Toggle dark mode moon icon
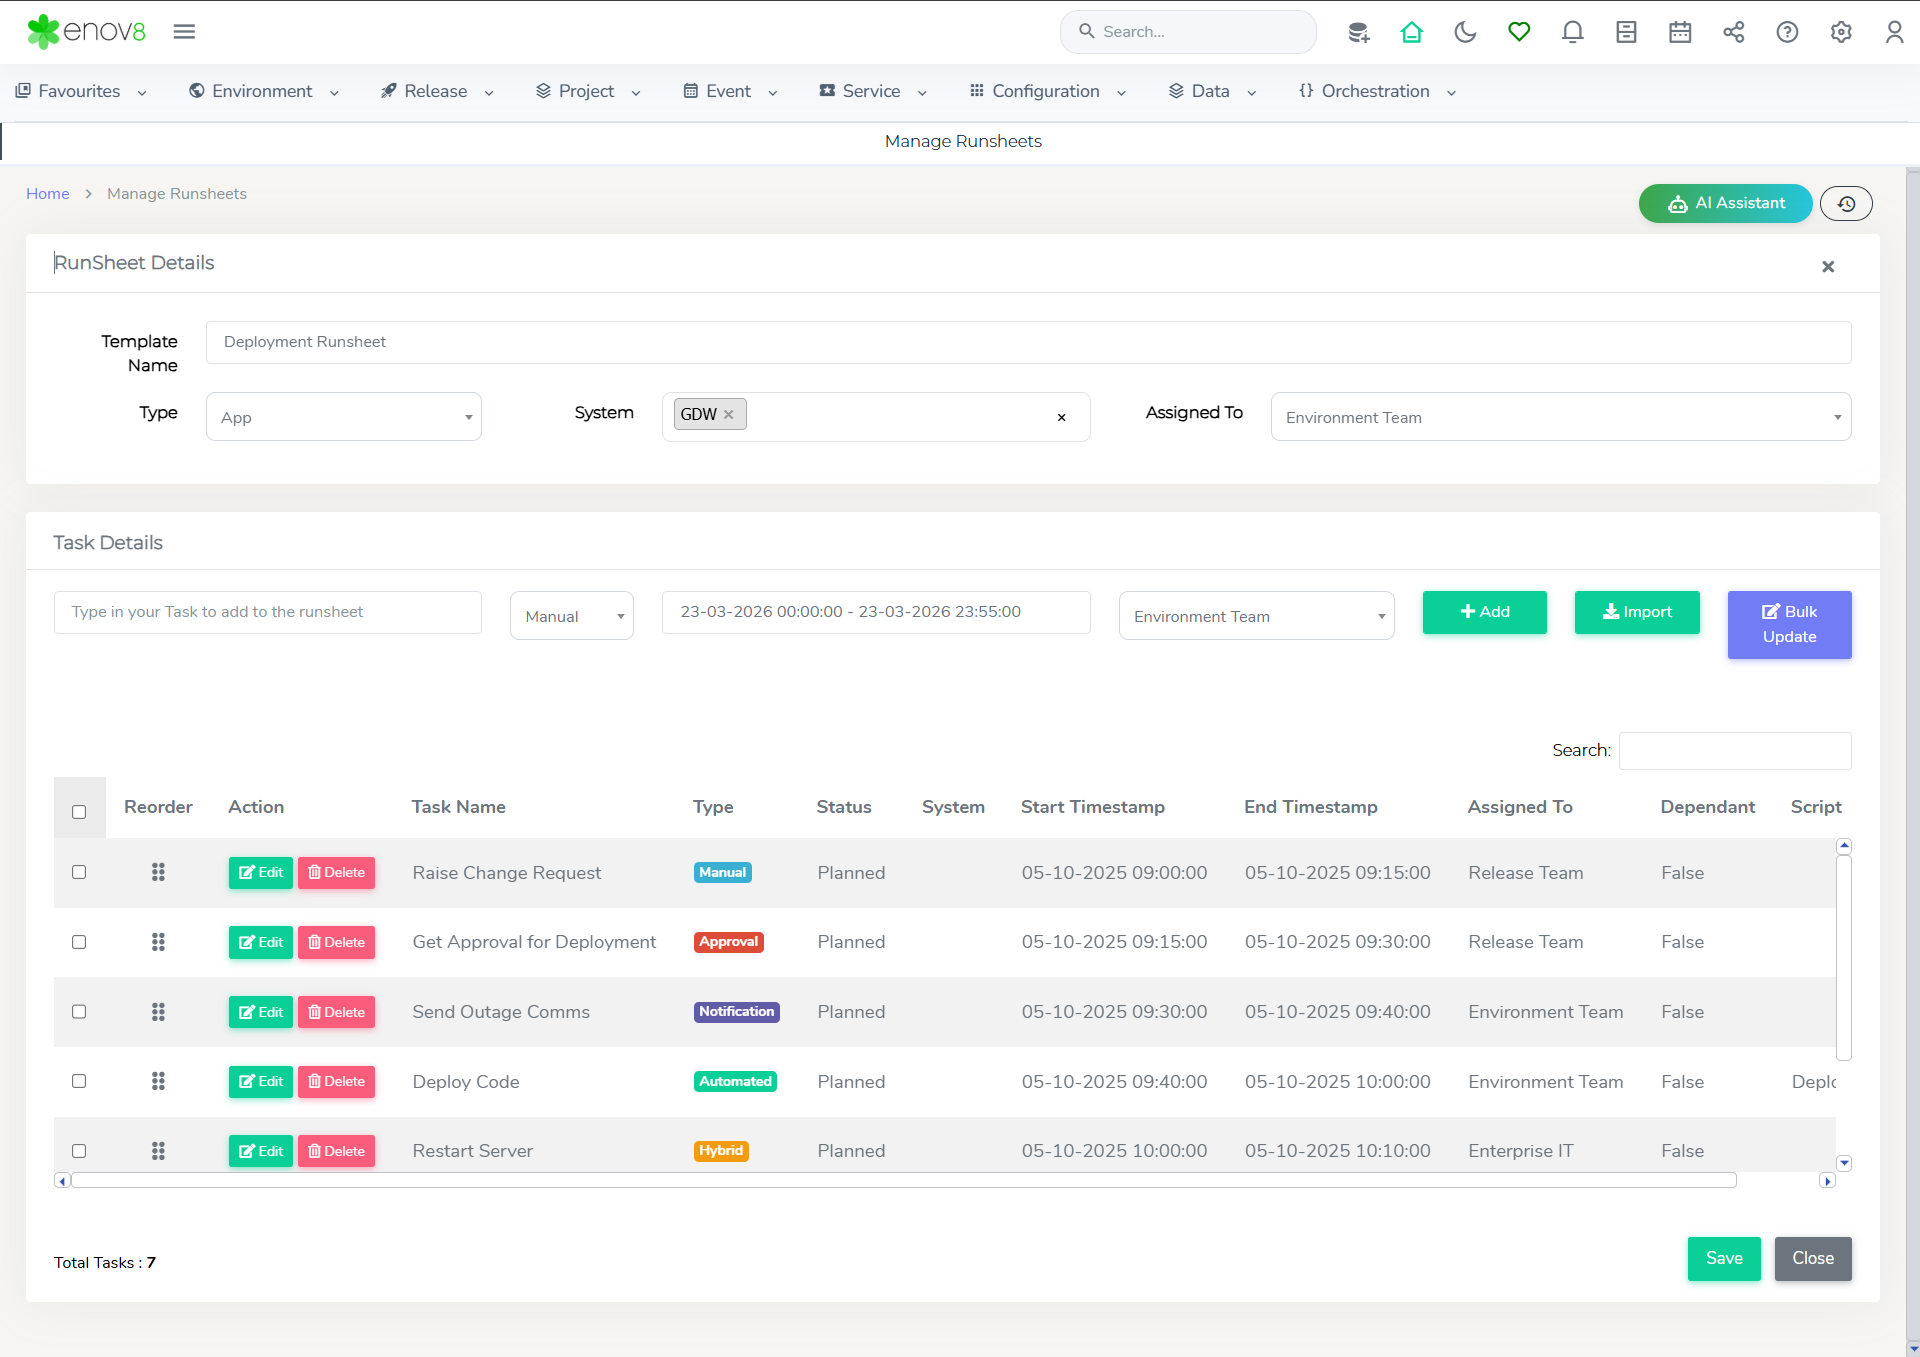Screen dimensions: 1920x1357 pos(1465,32)
